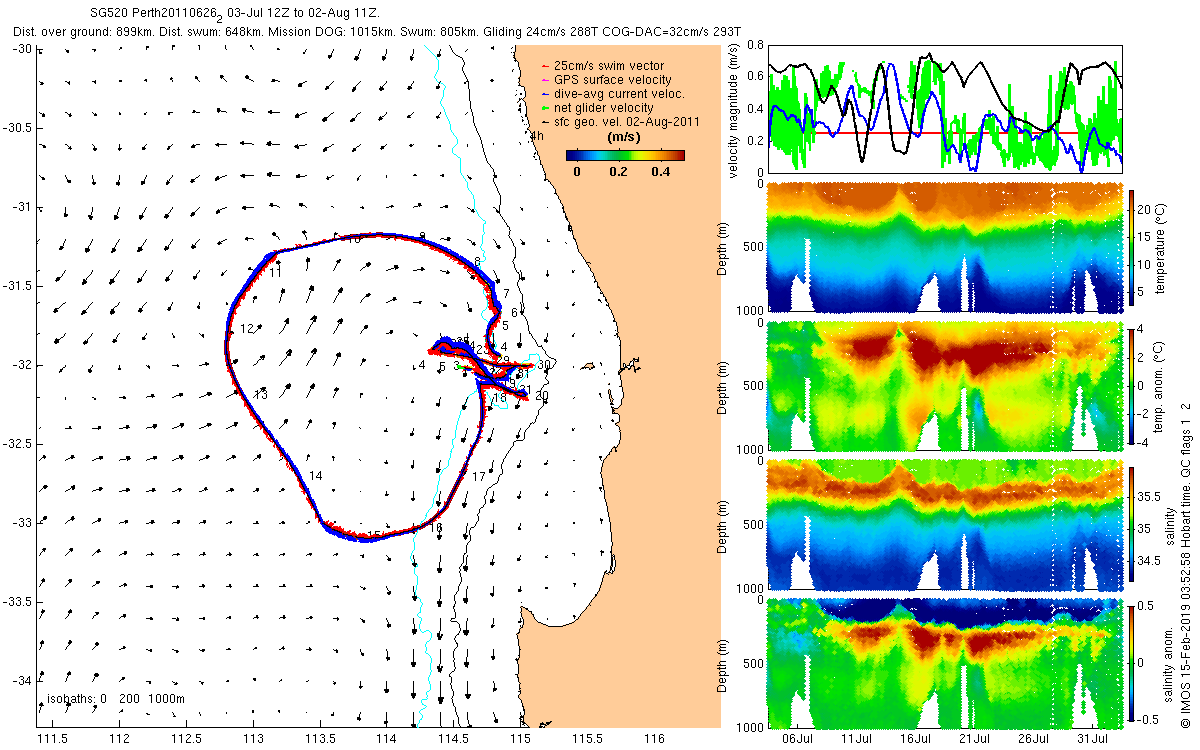Click the salinity colorbar
1200x750 pixels.
point(1131,523)
